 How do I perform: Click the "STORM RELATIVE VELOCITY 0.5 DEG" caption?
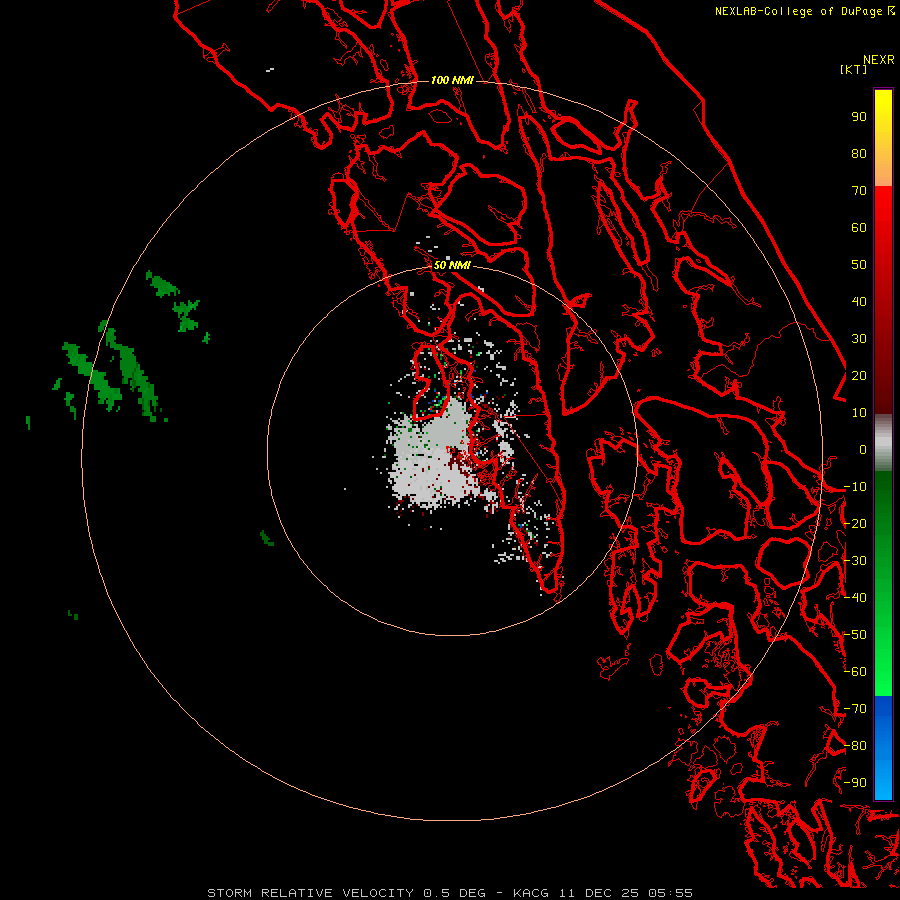tap(346, 893)
